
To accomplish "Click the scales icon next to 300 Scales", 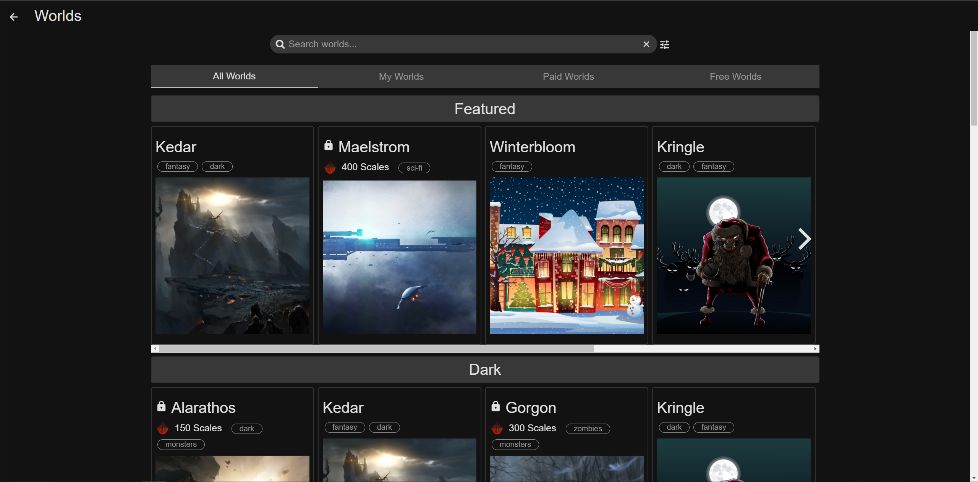I will click(498, 428).
